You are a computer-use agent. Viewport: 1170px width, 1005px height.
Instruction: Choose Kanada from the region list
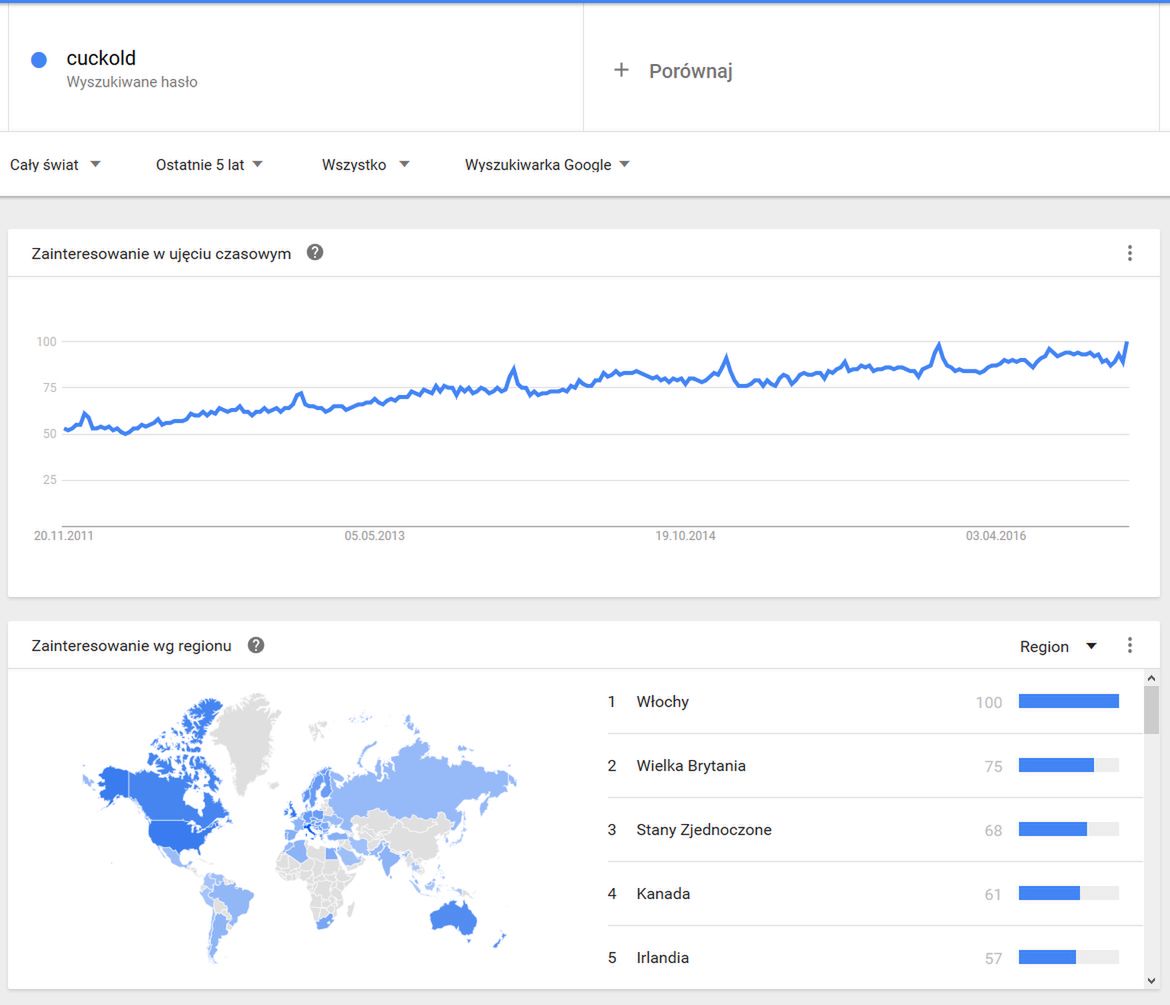pos(663,894)
